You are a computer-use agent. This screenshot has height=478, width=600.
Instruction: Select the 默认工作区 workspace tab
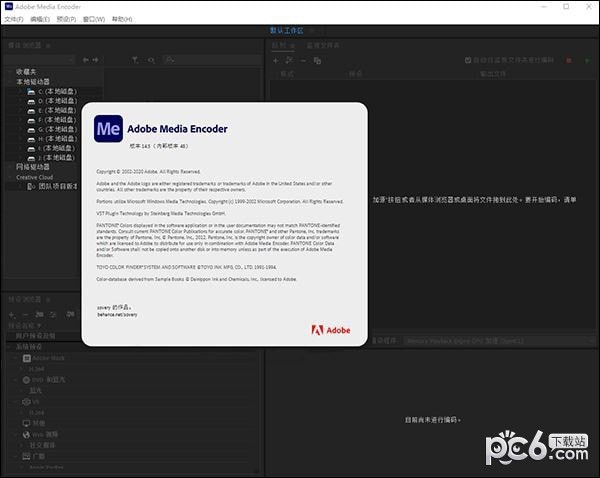287,31
